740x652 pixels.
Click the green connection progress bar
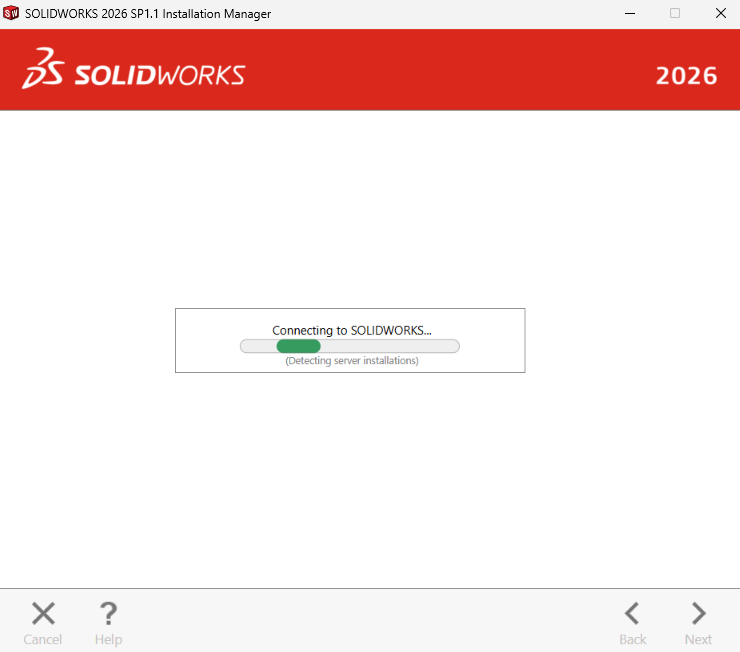pyautogui.click(x=350, y=346)
